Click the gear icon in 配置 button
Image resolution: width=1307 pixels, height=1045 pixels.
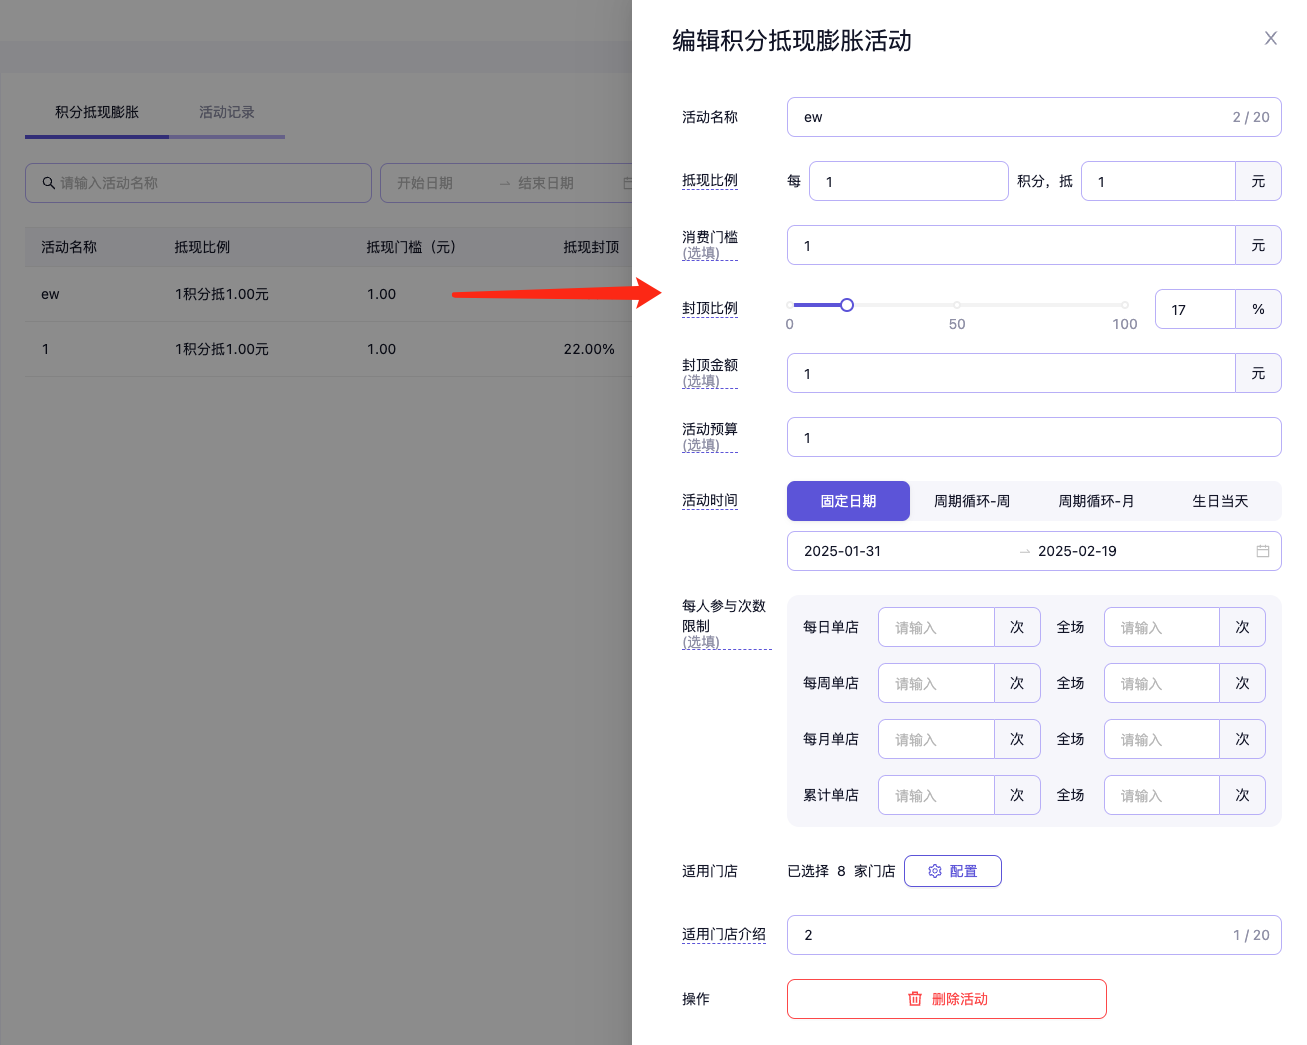935,871
